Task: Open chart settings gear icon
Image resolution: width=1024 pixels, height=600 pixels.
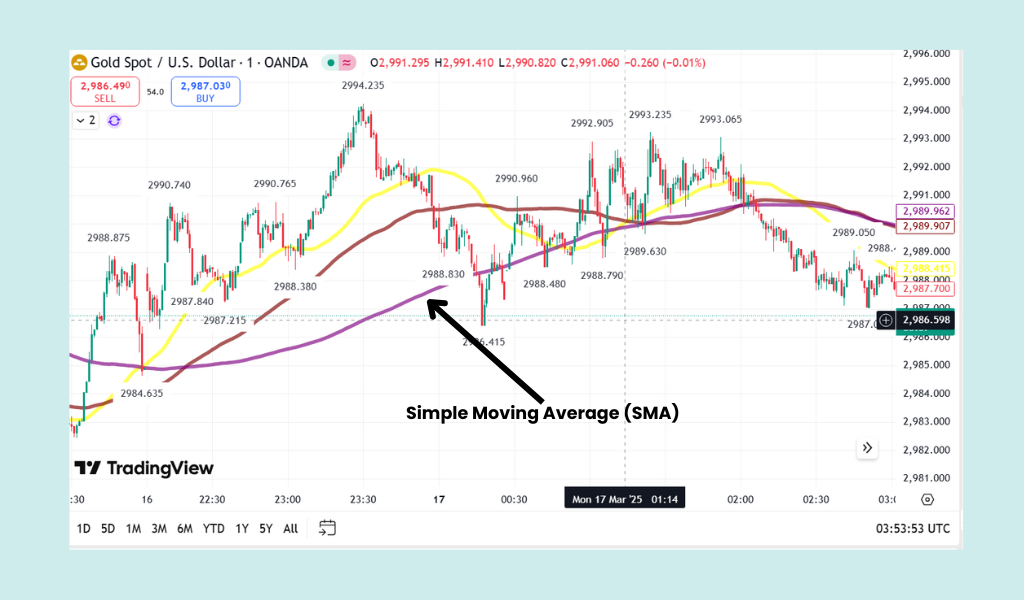Action: 927,499
